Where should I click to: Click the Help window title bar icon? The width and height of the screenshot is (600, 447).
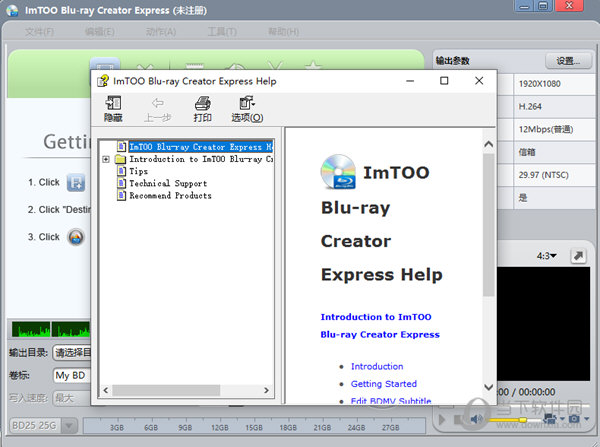click(103, 81)
